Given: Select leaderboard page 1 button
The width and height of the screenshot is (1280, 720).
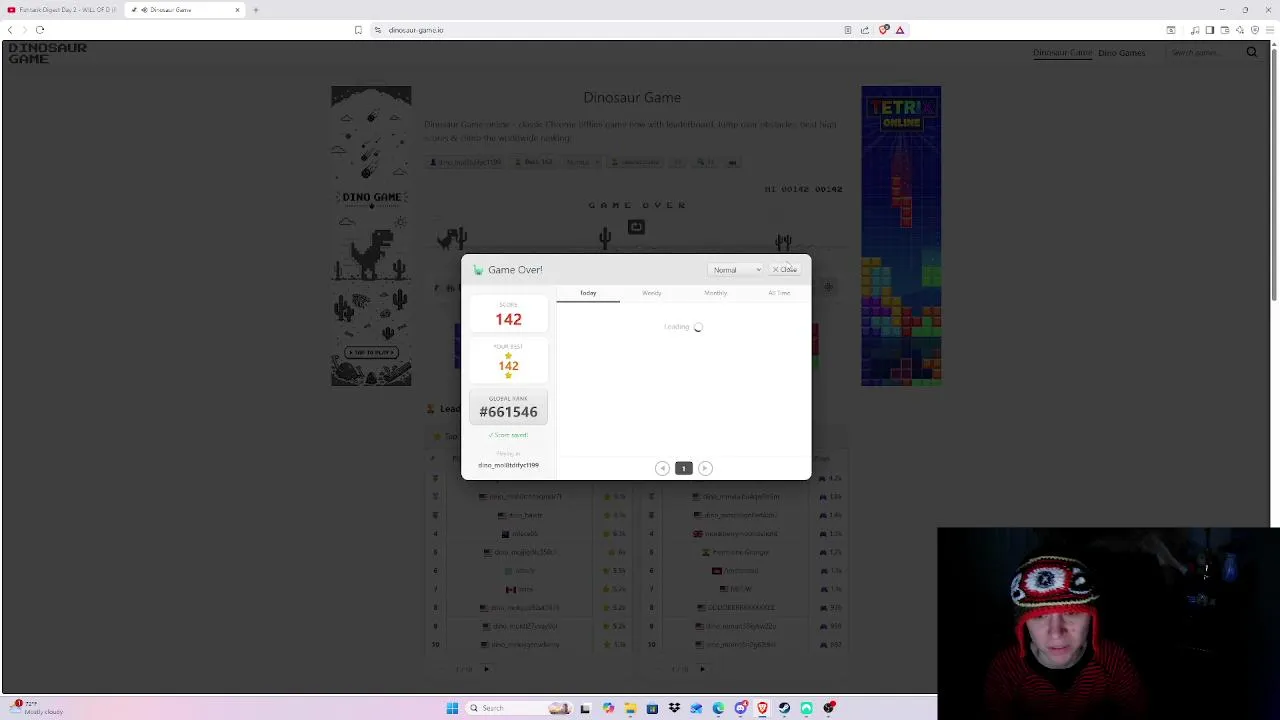Looking at the screenshot, I should 684,468.
